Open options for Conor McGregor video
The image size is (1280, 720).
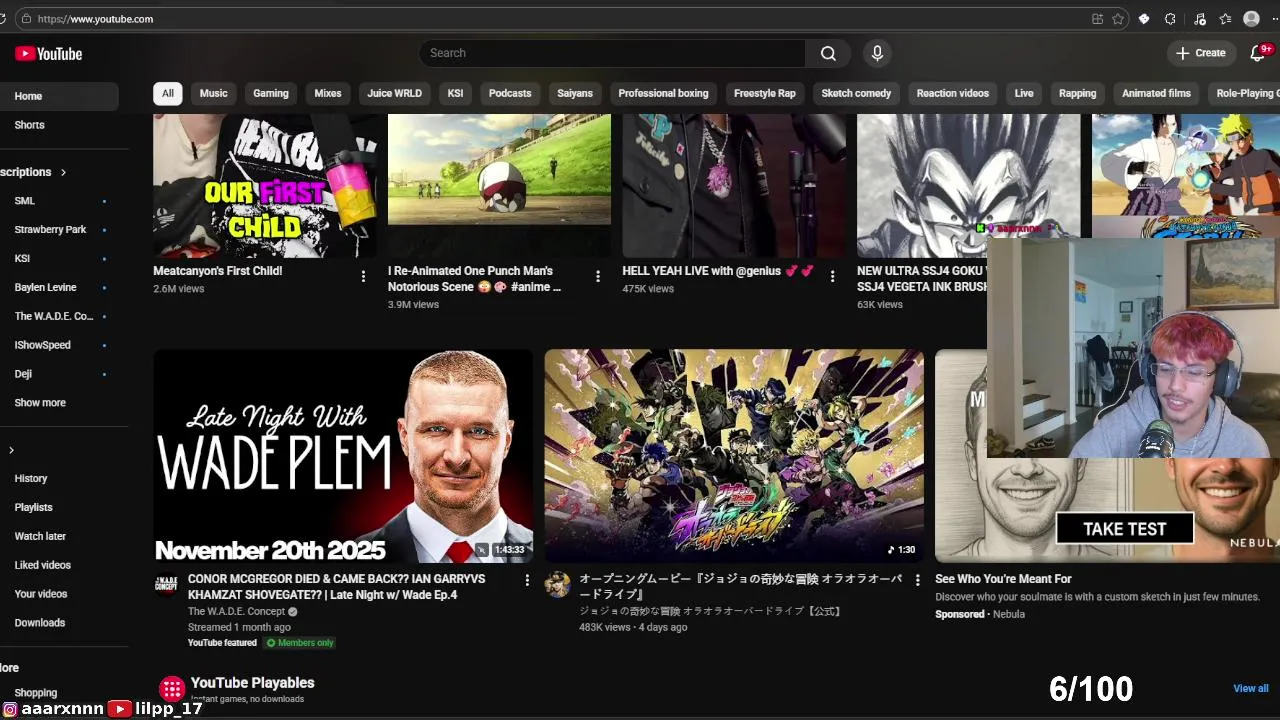[x=527, y=580]
